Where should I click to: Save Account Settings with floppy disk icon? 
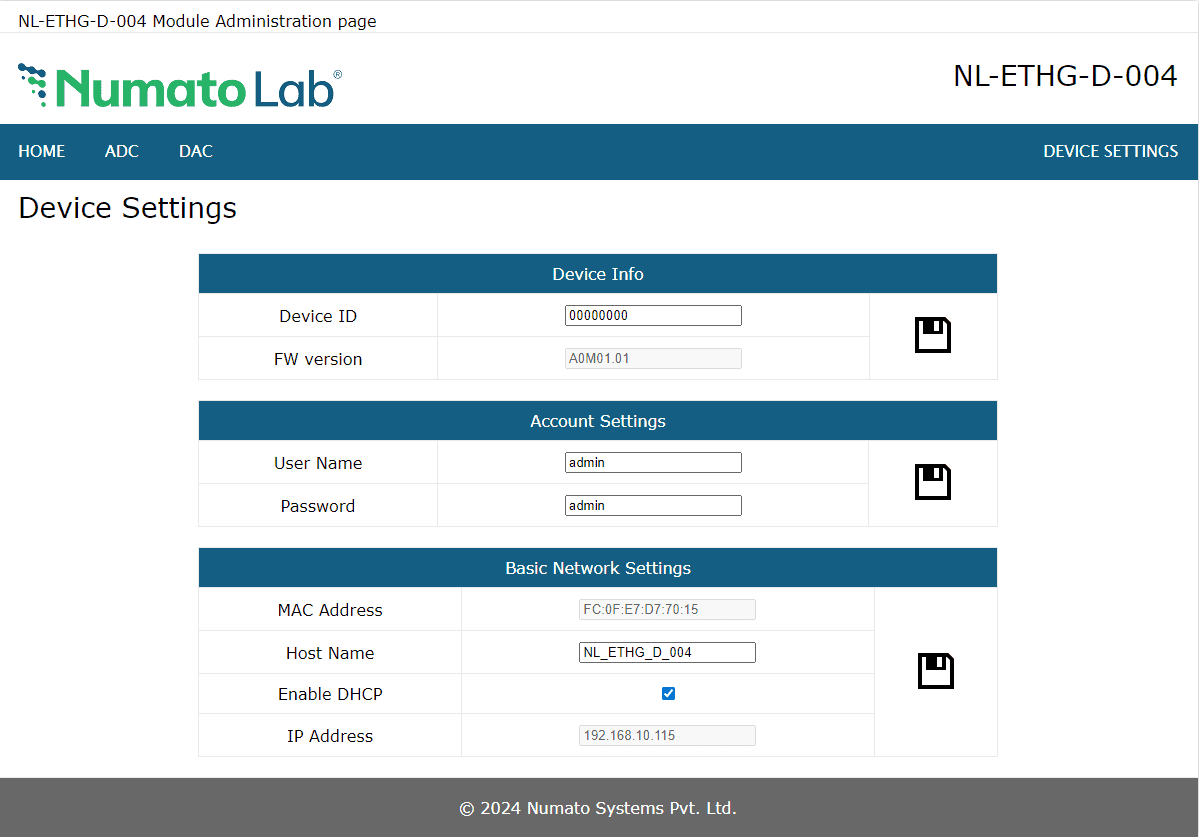click(x=932, y=482)
